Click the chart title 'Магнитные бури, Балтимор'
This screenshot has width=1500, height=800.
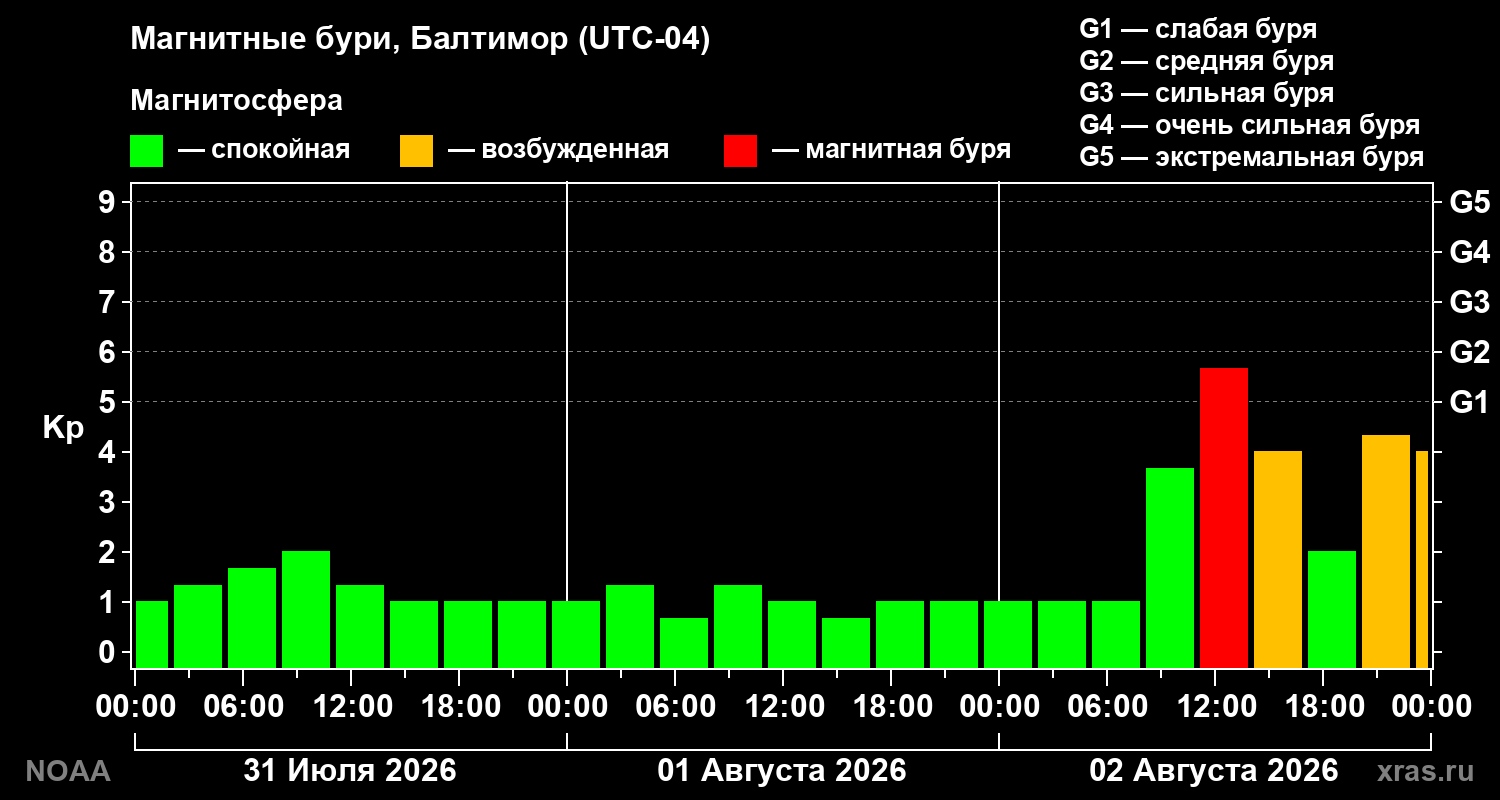click(x=350, y=40)
